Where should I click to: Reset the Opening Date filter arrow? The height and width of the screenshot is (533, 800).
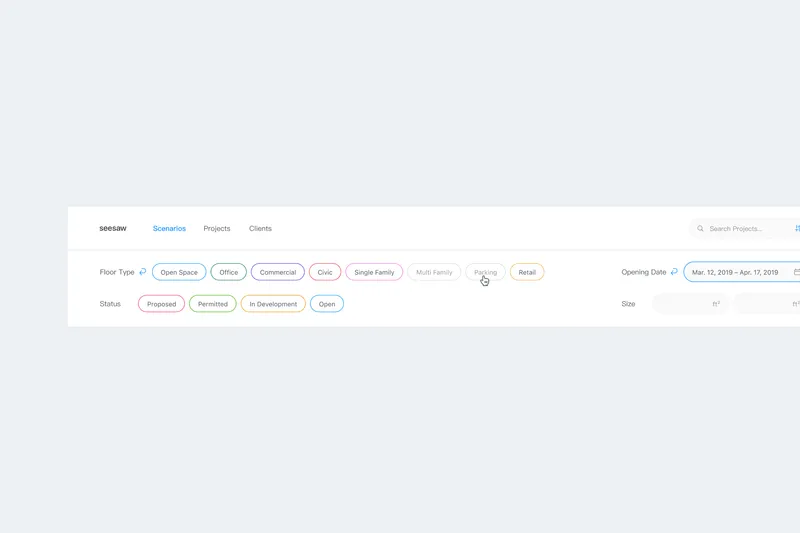tap(674, 272)
